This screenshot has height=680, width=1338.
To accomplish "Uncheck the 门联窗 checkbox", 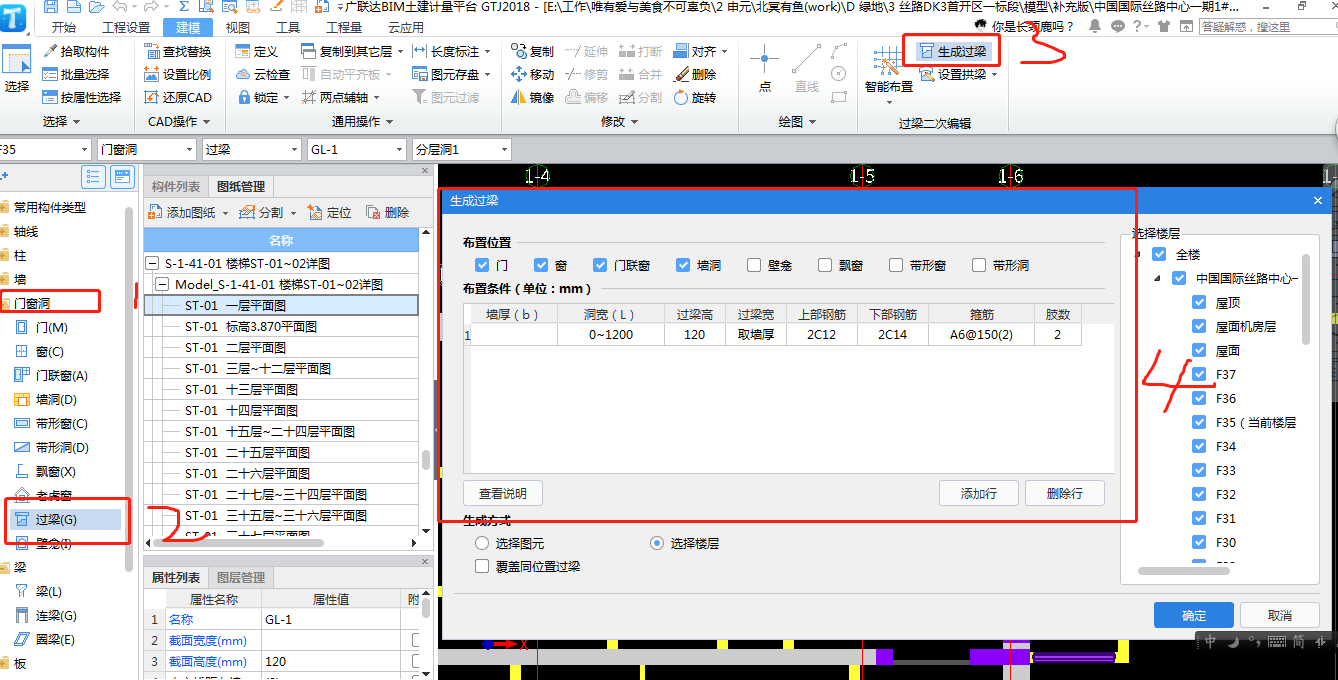I will coord(600,265).
